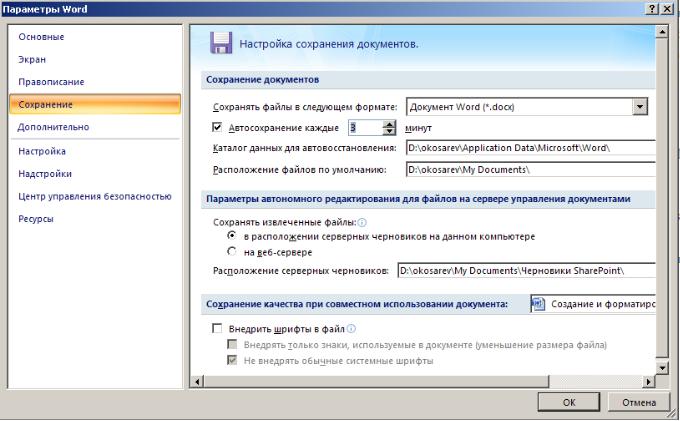Open the file format dropdown Документ Word (*.docx)
The height and width of the screenshot is (421, 680).
(640, 107)
